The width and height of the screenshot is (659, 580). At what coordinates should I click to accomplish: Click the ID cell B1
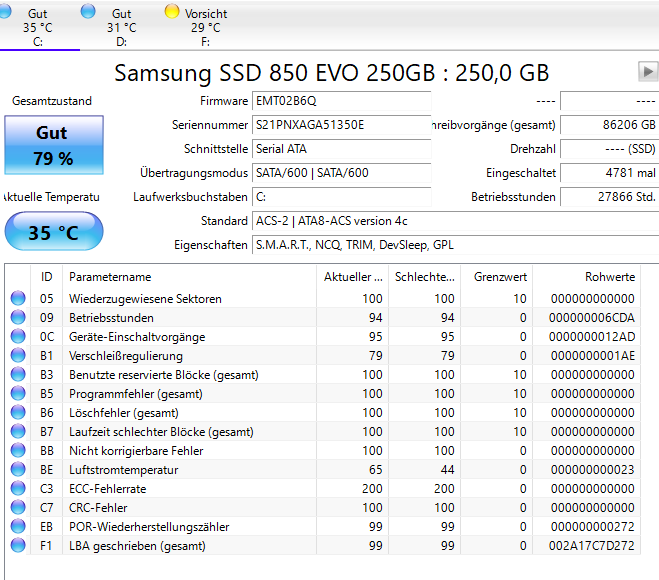47,356
